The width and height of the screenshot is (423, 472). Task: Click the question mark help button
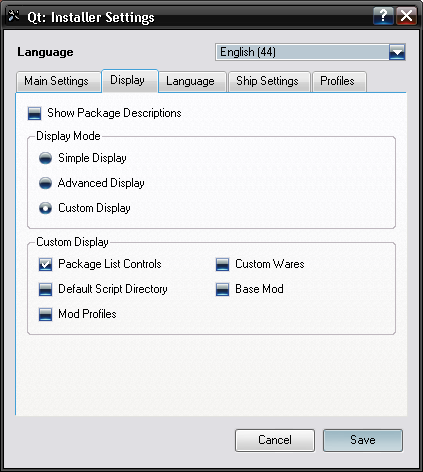(x=383, y=16)
